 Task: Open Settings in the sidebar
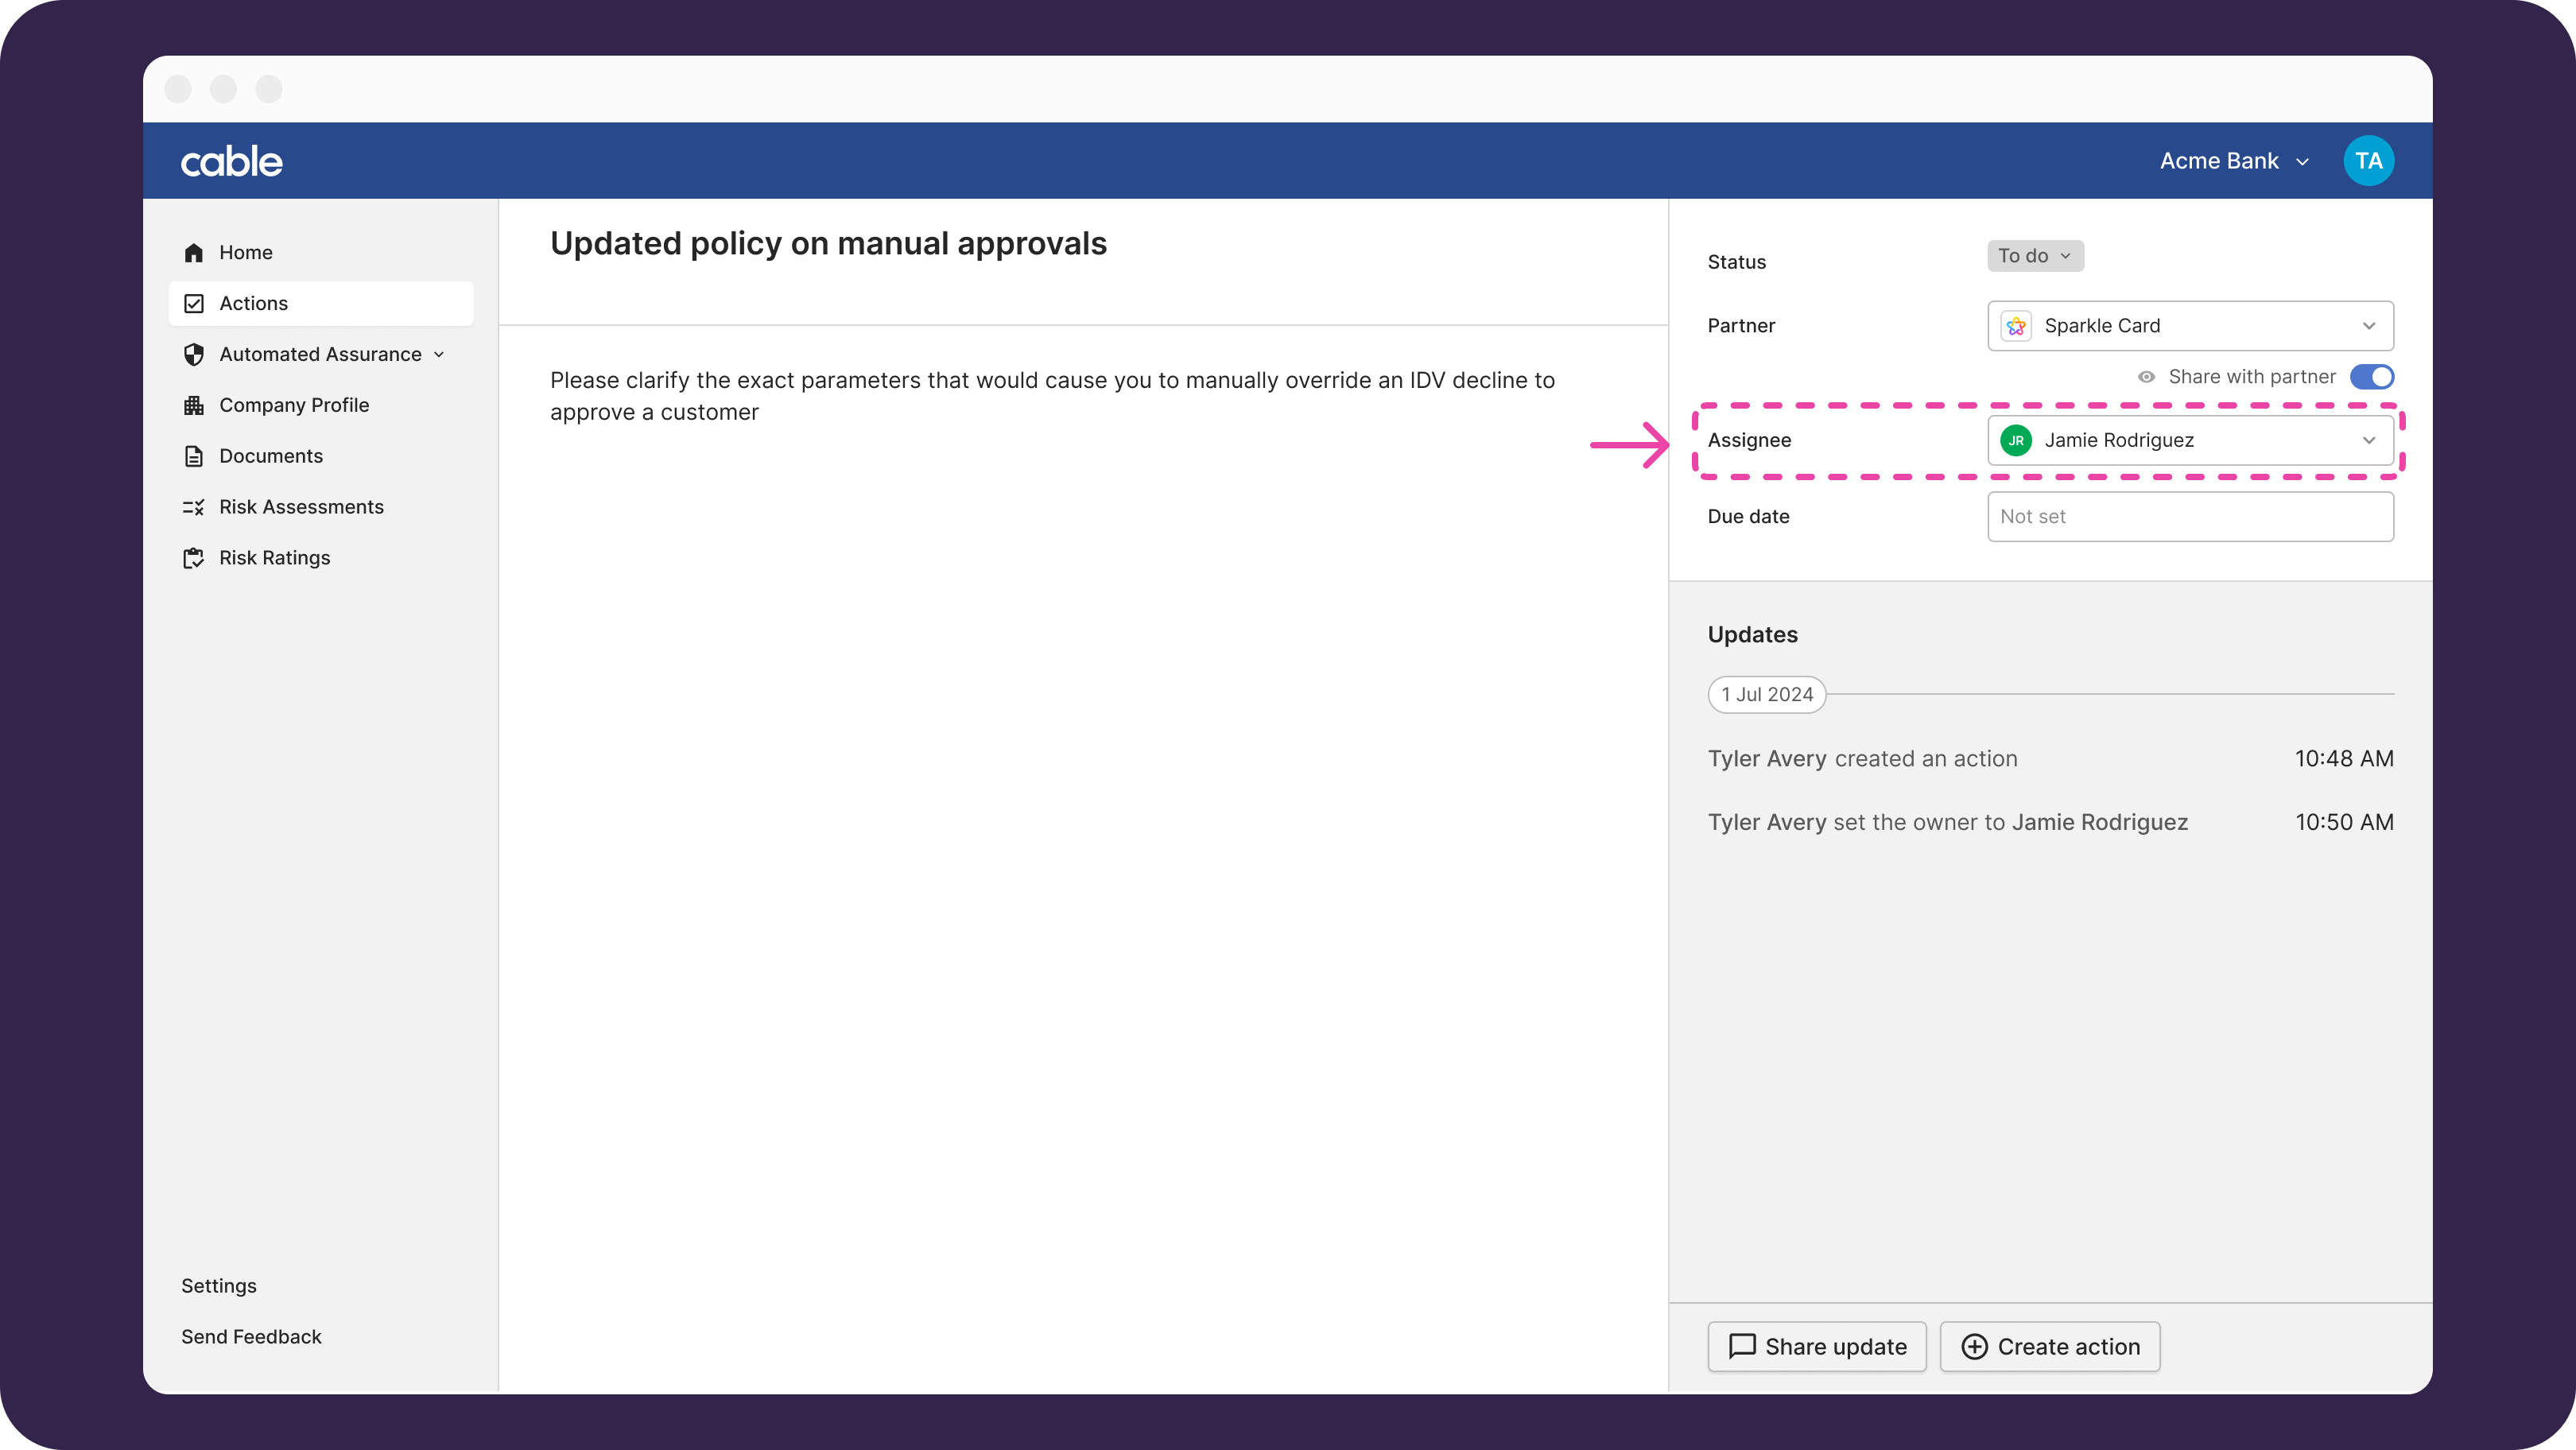point(219,1286)
